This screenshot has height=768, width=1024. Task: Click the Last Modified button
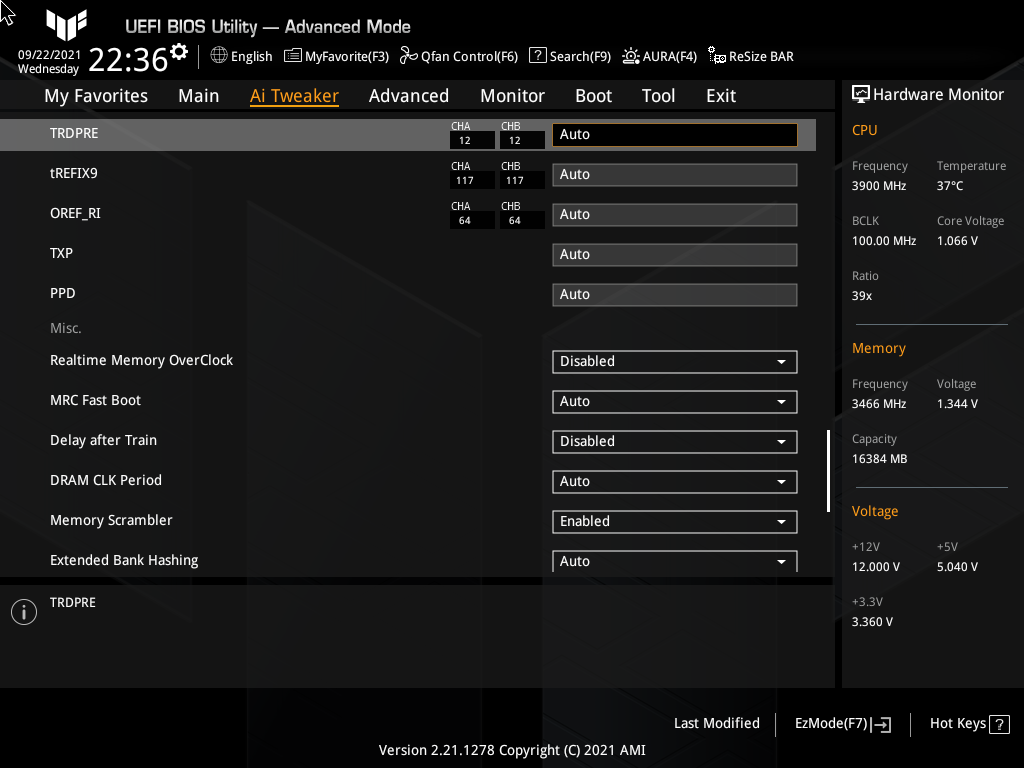coord(716,724)
